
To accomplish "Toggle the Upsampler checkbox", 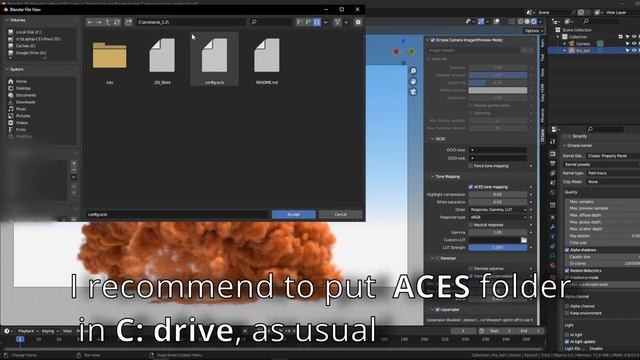I will point(438,310).
